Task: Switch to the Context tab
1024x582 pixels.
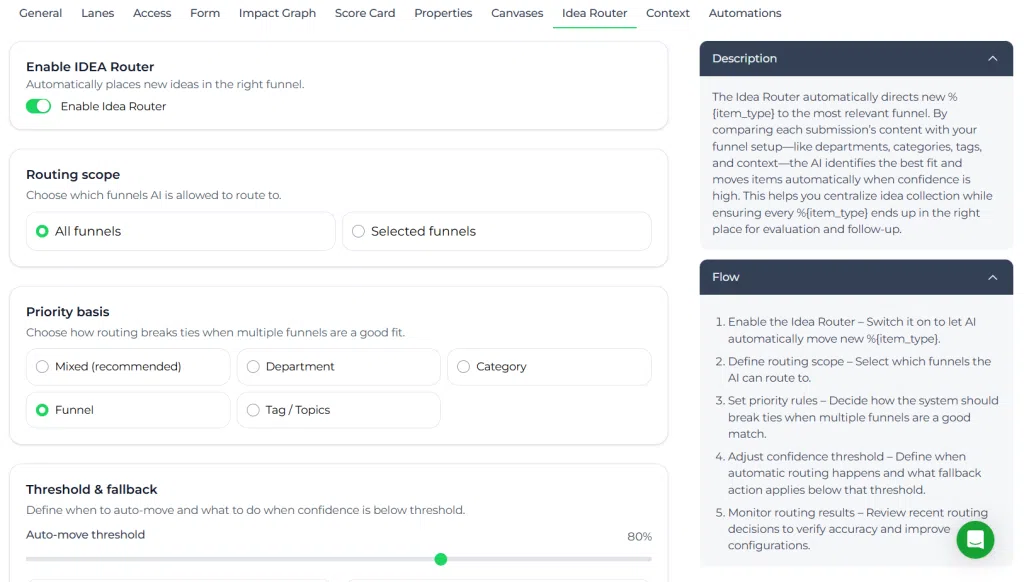Action: pos(668,13)
